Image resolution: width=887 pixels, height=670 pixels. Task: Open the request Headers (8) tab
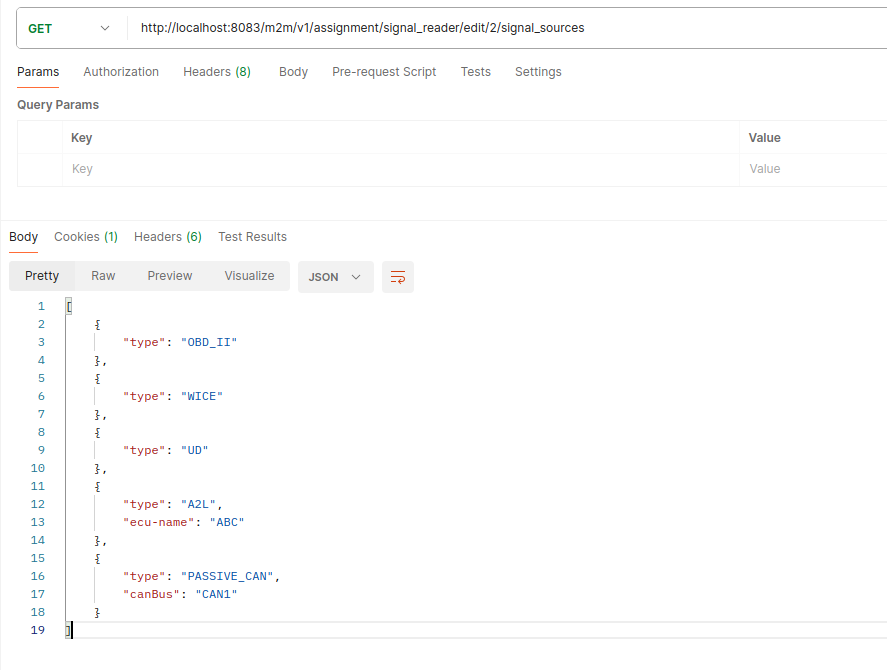click(x=217, y=72)
